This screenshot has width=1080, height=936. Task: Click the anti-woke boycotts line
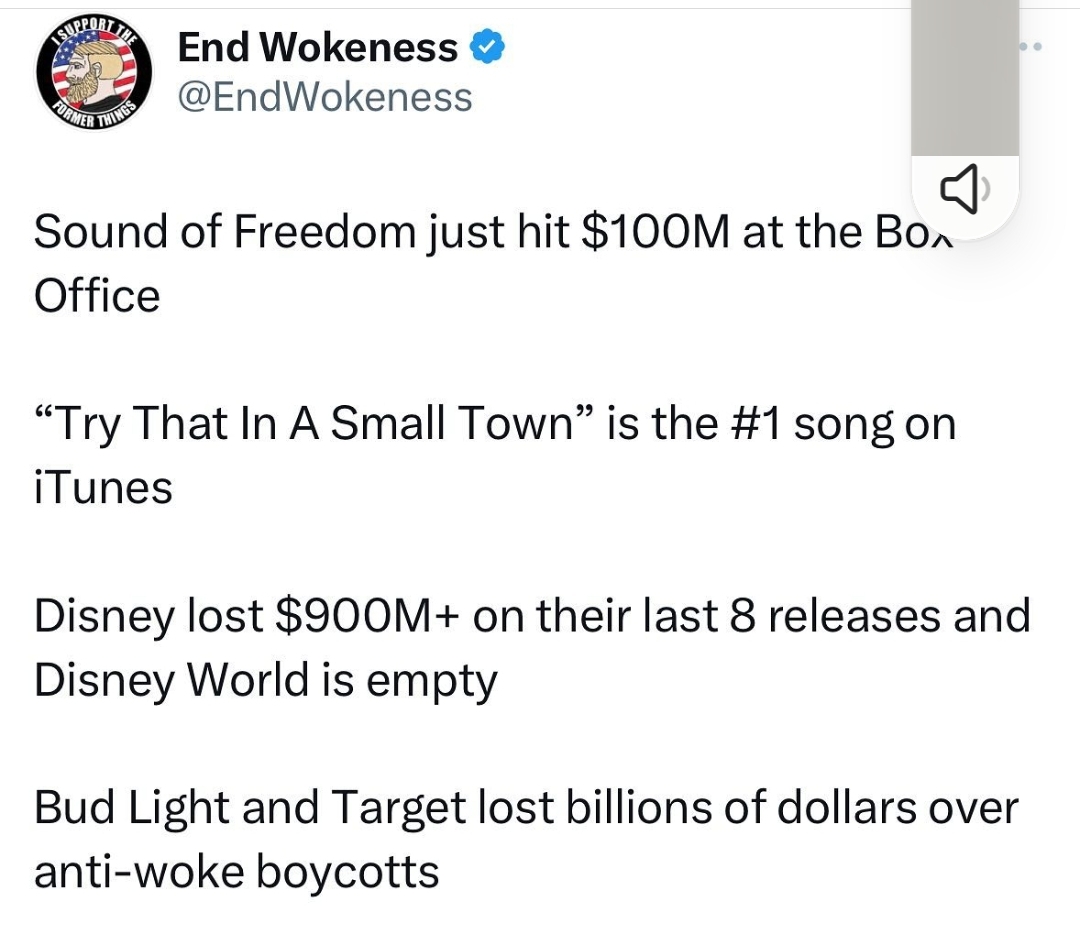coord(236,872)
